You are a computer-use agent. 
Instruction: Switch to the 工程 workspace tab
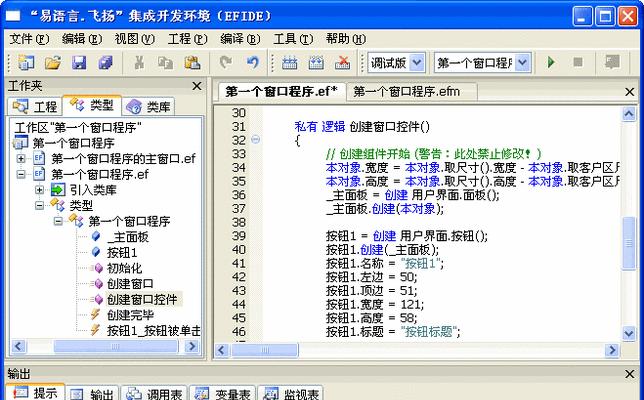pyautogui.click(x=35, y=107)
